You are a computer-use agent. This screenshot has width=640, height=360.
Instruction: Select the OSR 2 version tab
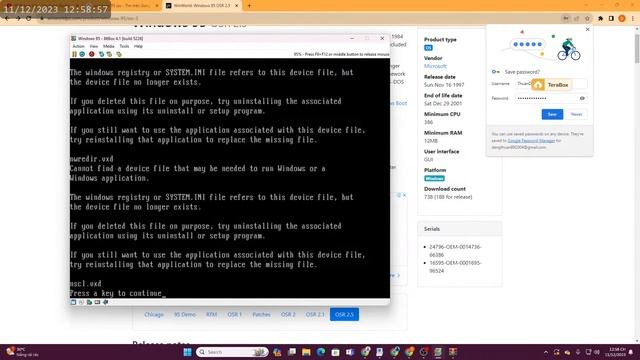288,315
